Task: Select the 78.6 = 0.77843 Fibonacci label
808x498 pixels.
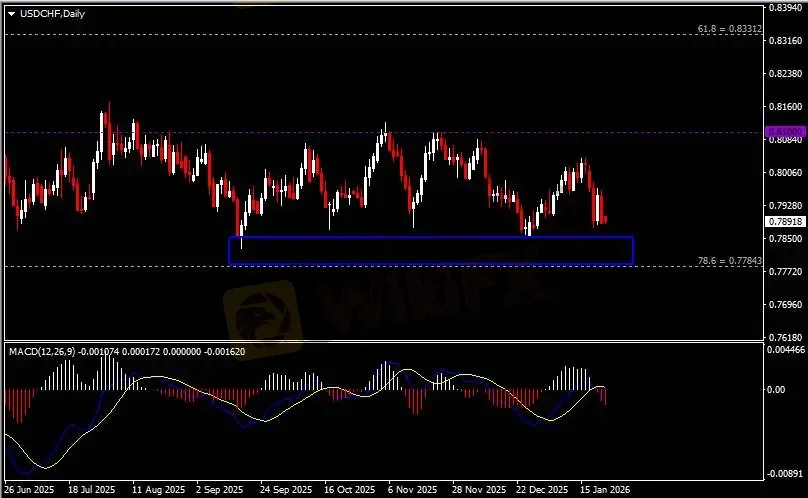Action: pyautogui.click(x=729, y=260)
